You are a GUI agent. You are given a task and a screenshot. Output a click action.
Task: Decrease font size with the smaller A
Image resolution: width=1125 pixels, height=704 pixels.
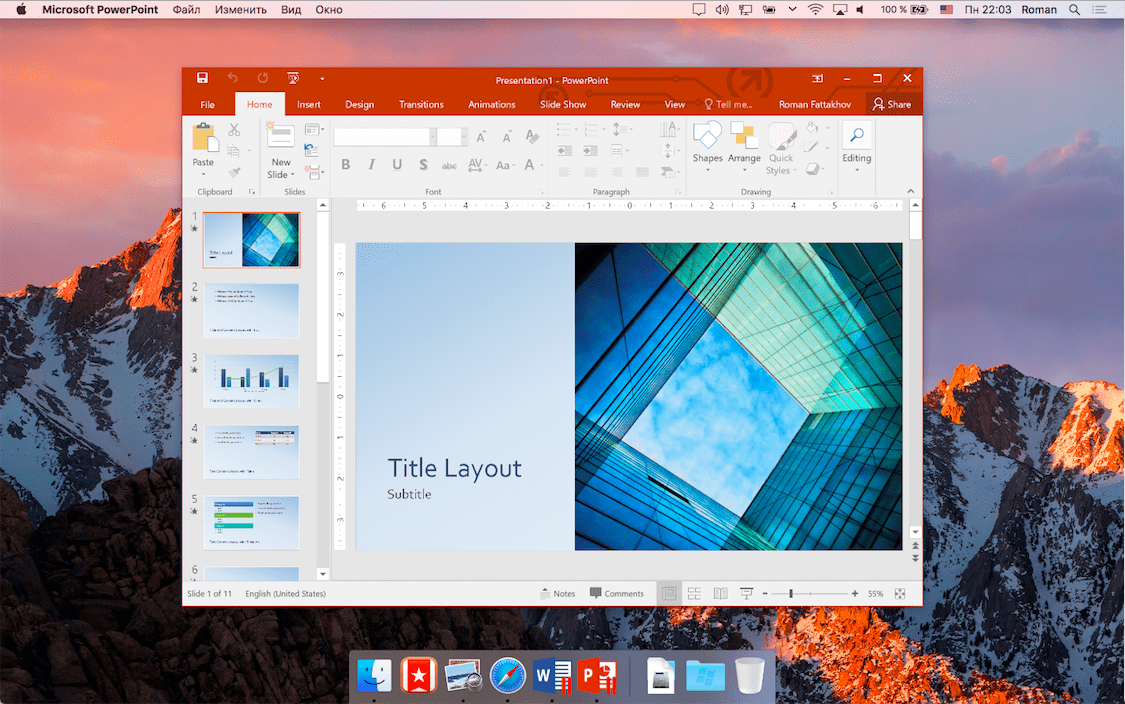tap(507, 136)
